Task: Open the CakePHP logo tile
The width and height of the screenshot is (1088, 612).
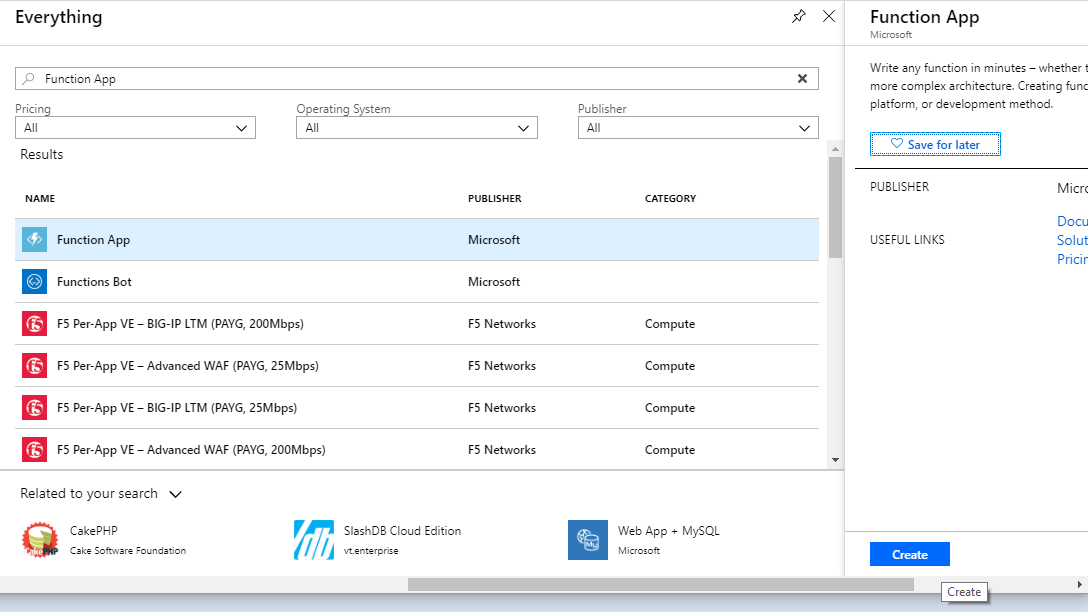Action: (40, 540)
